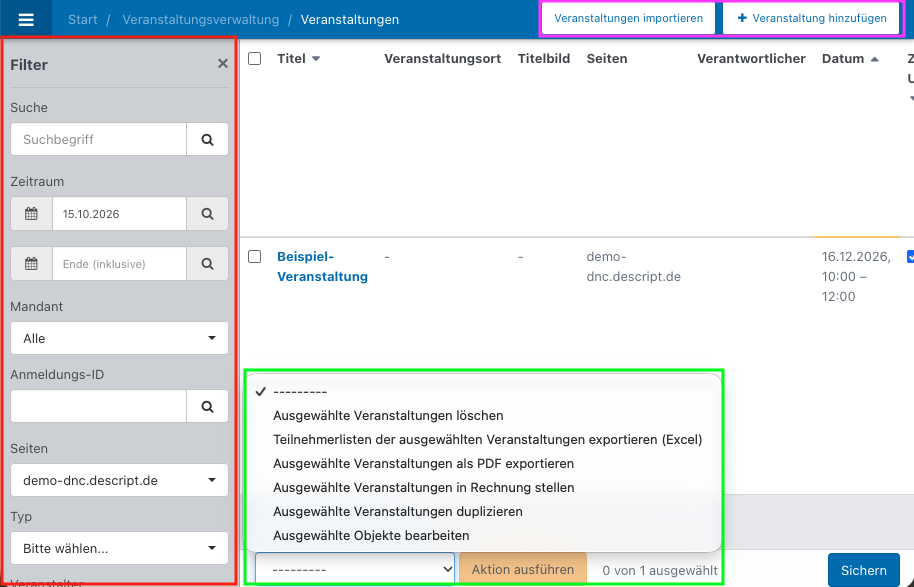Click the Suche magnifier icon
Screen dimensions: 914x587
[x=208, y=139]
